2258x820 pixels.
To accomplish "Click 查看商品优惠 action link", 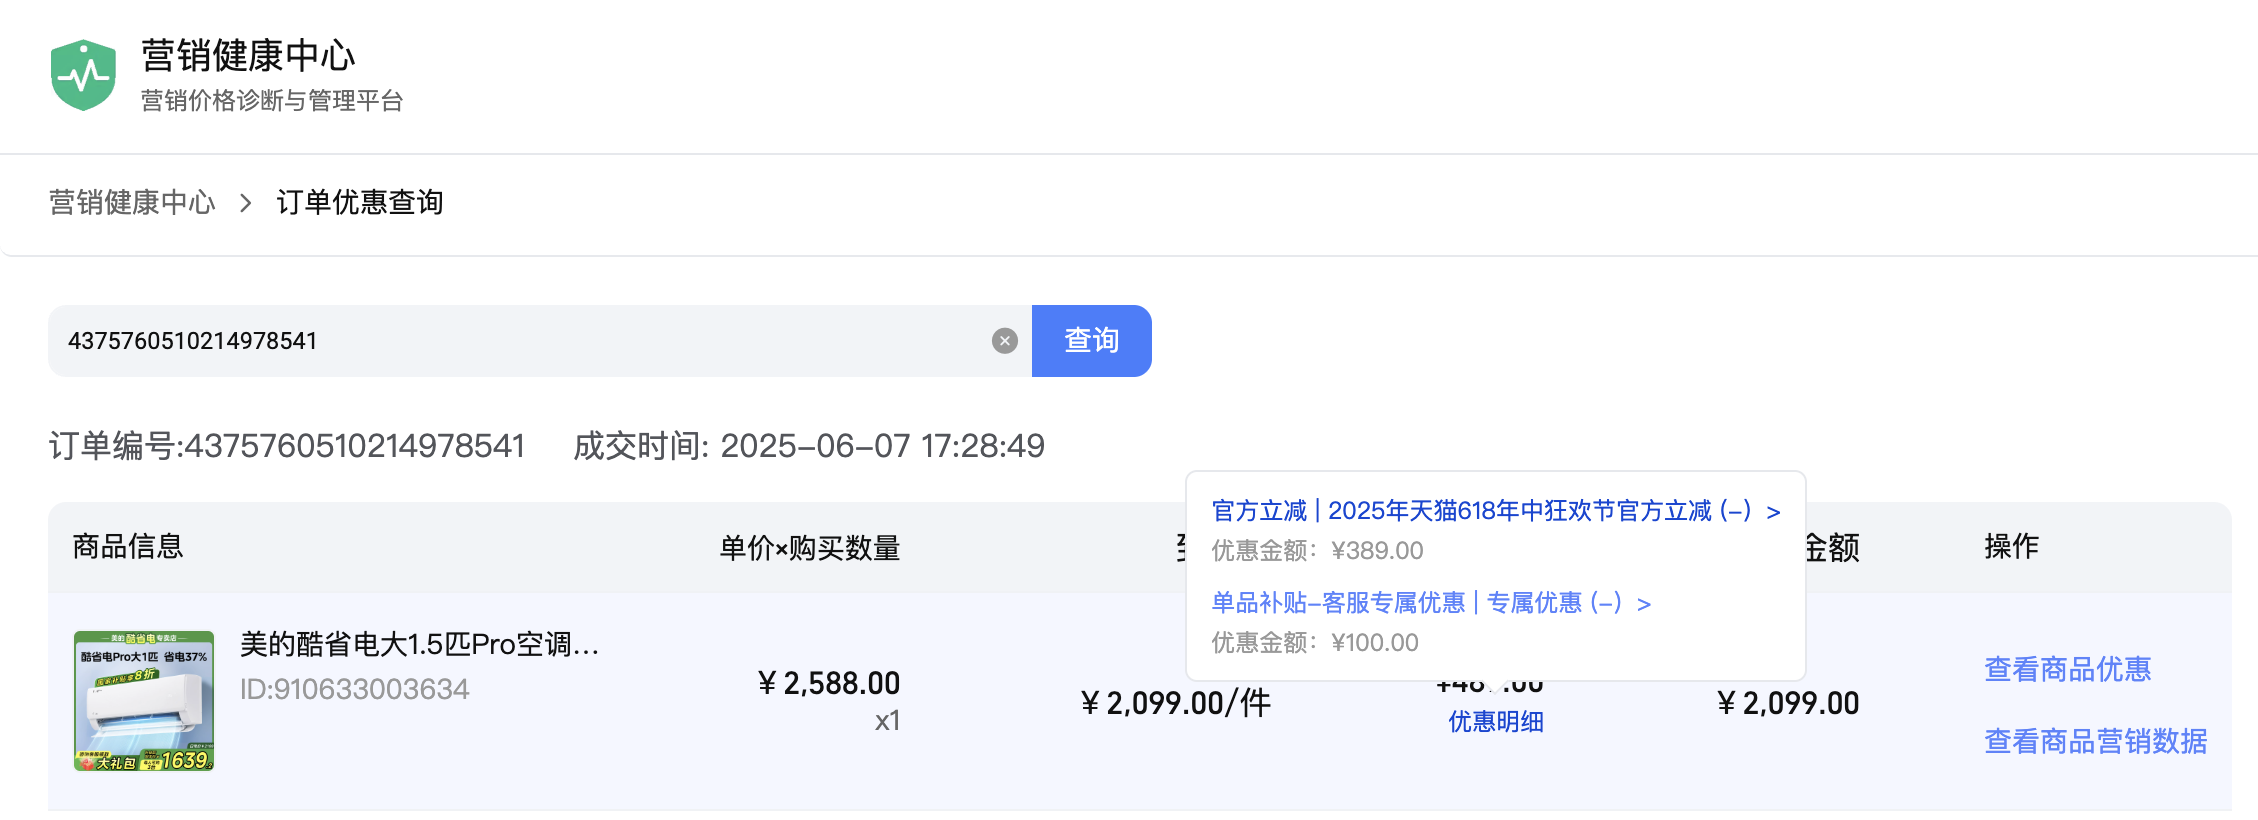I will click(2068, 669).
